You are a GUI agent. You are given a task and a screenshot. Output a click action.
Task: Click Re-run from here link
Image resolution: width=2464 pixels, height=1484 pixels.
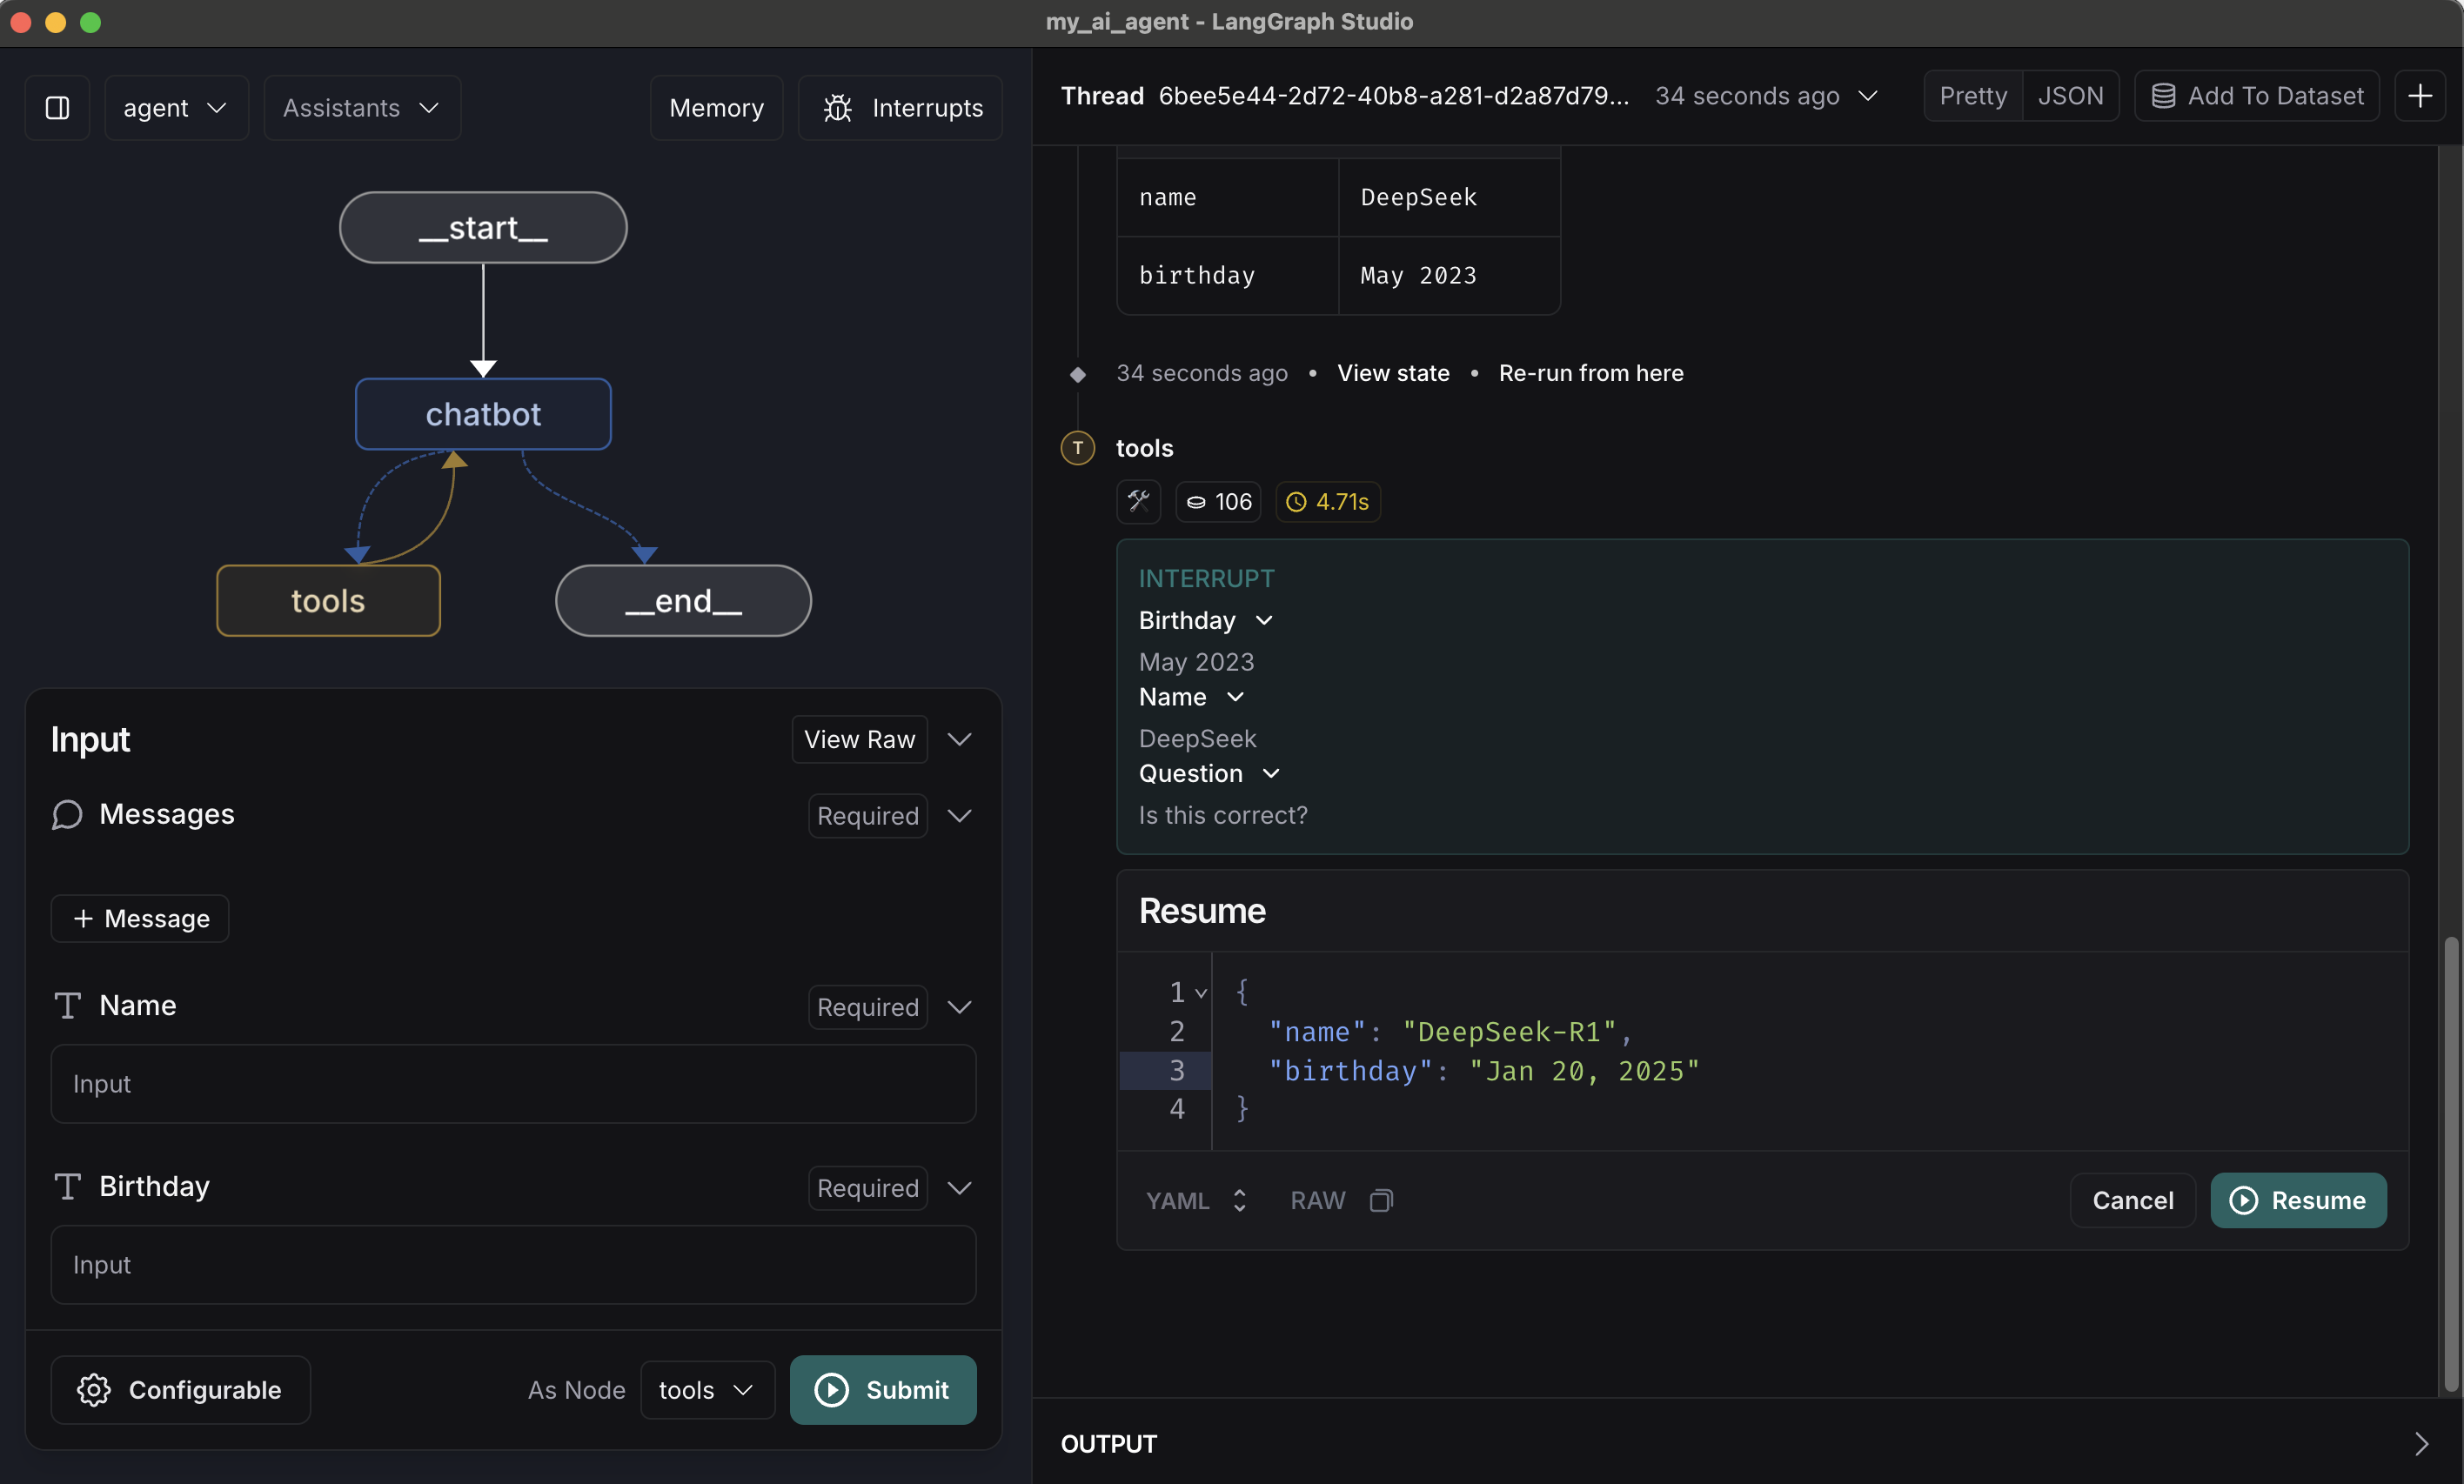[x=1590, y=373]
